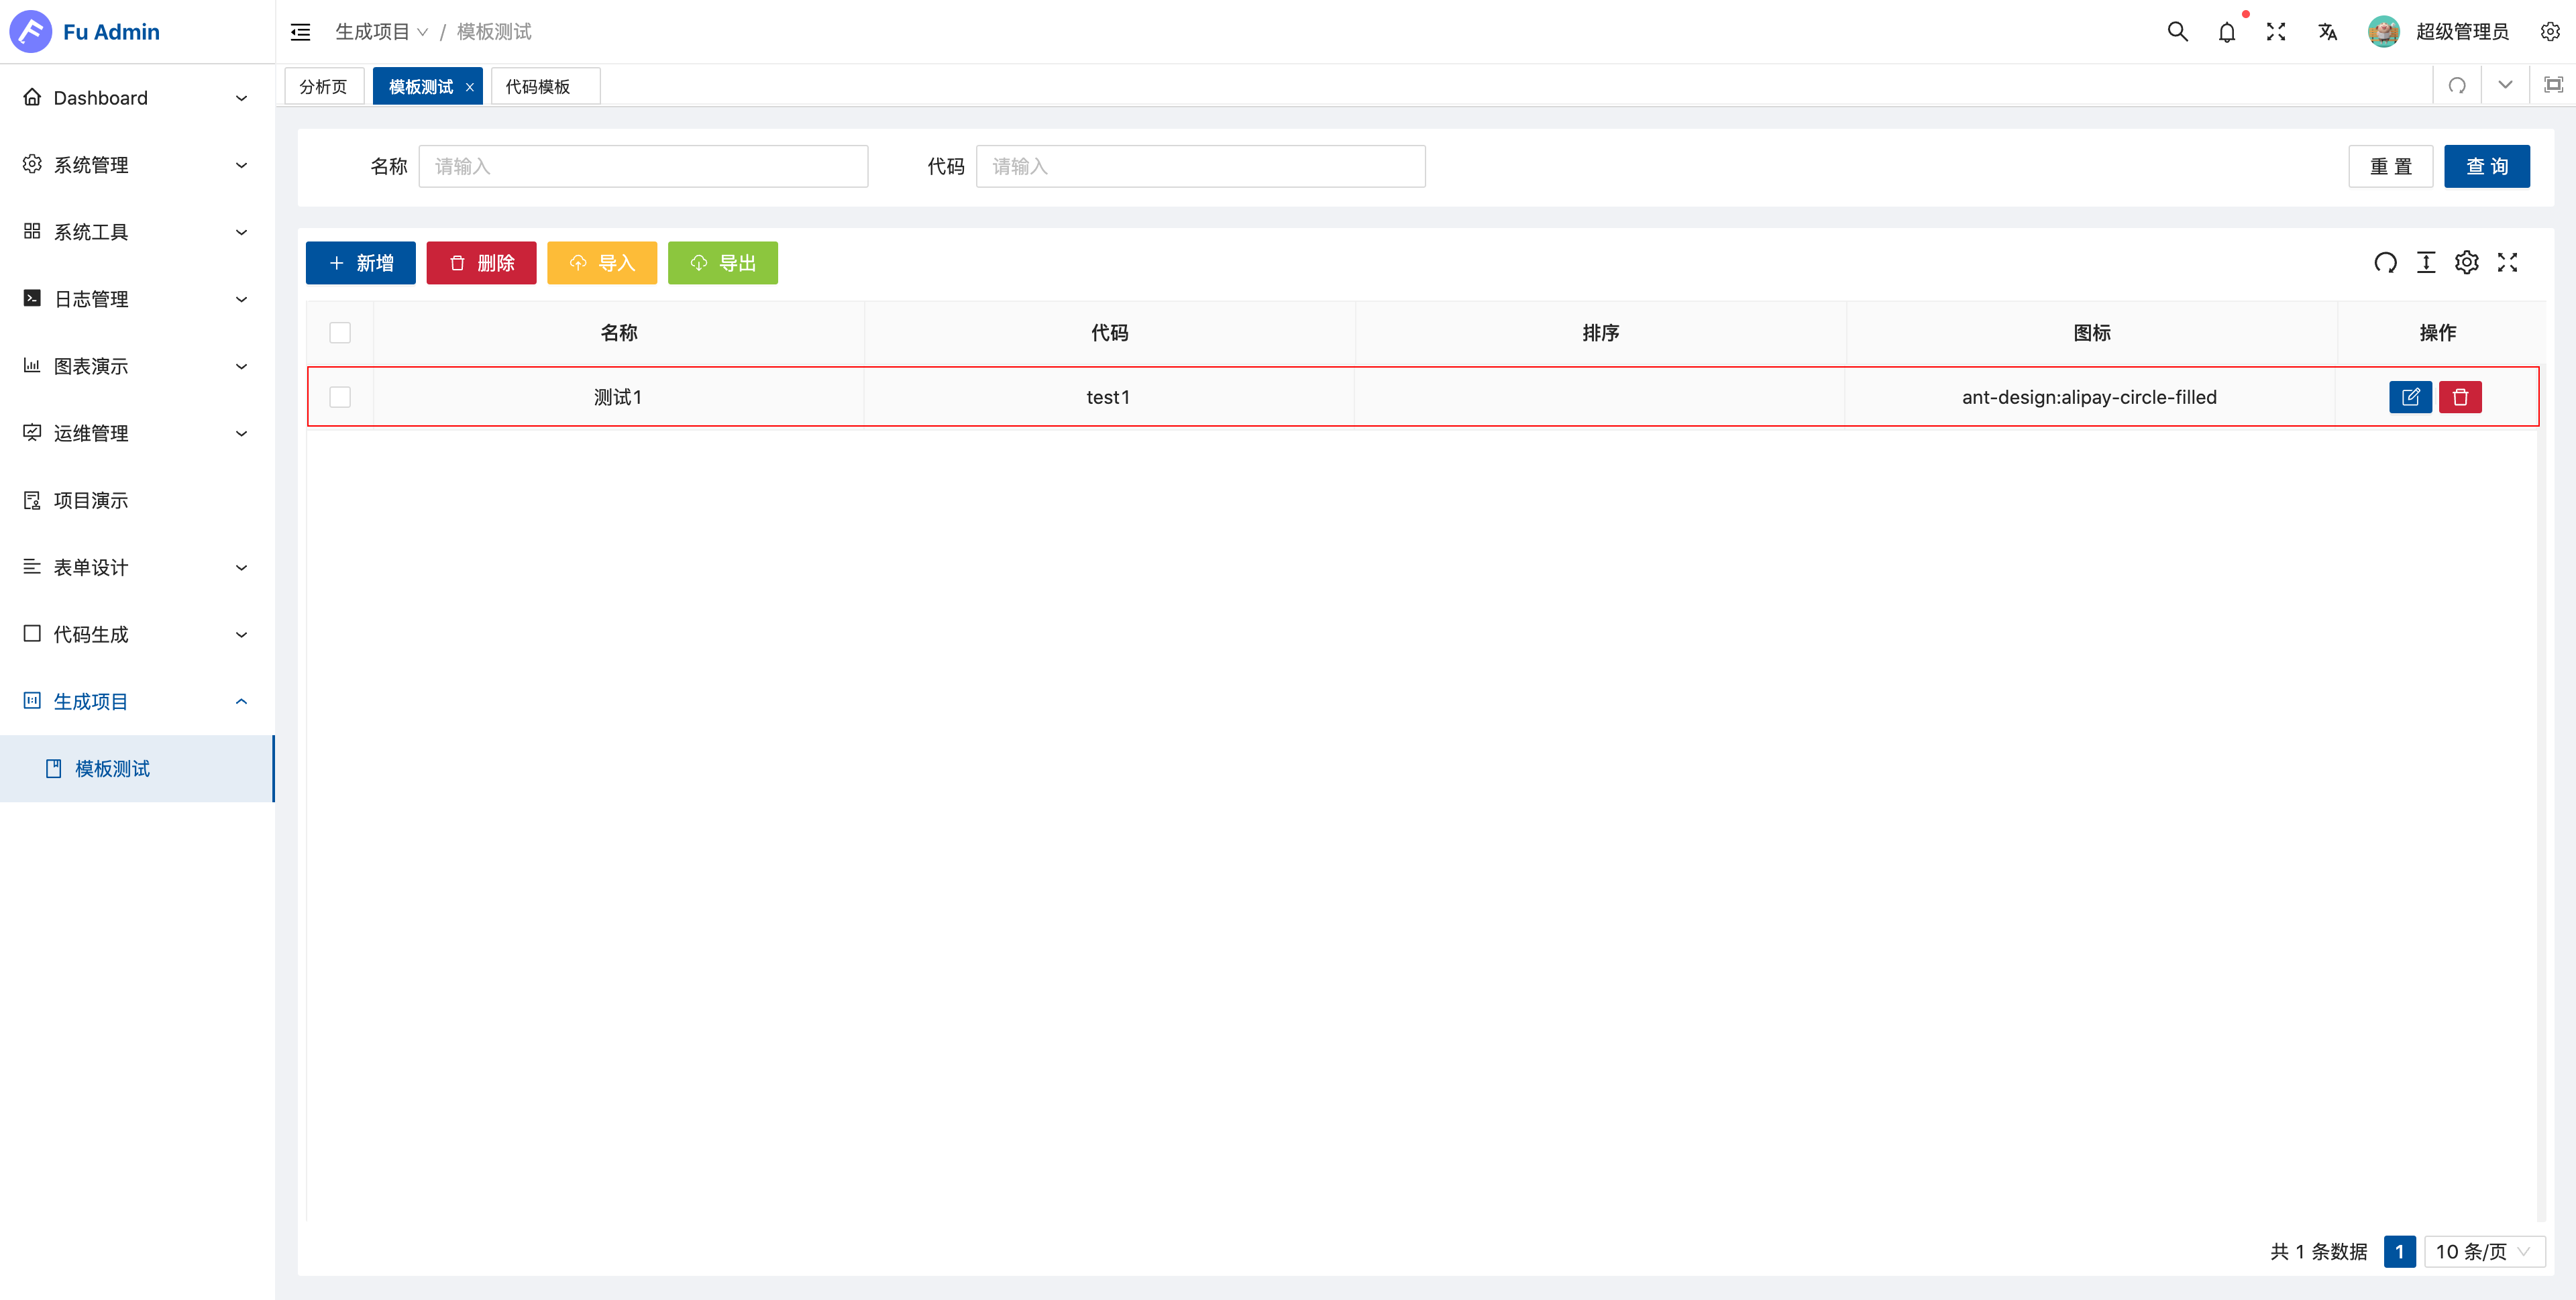This screenshot has width=2576, height=1300.
Task: Refresh the table data icon
Action: tap(2386, 262)
